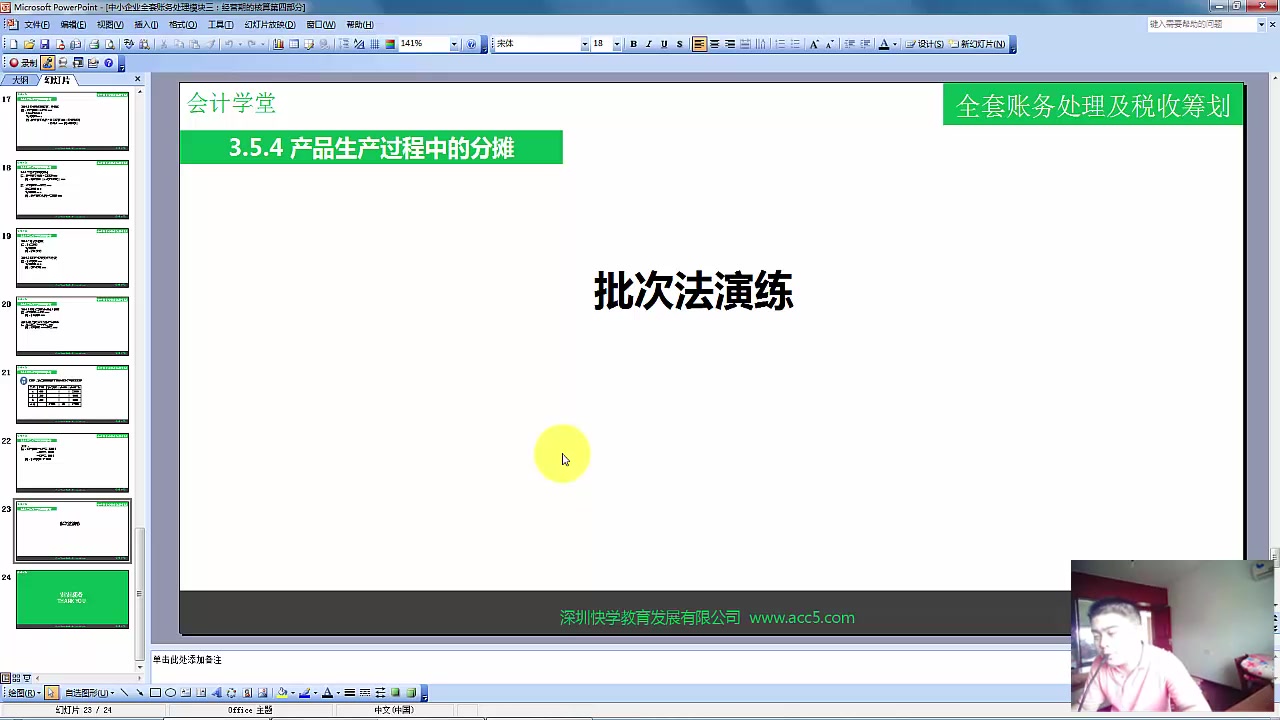Click the Format Painter icon
The image size is (1280, 720).
click(211, 43)
